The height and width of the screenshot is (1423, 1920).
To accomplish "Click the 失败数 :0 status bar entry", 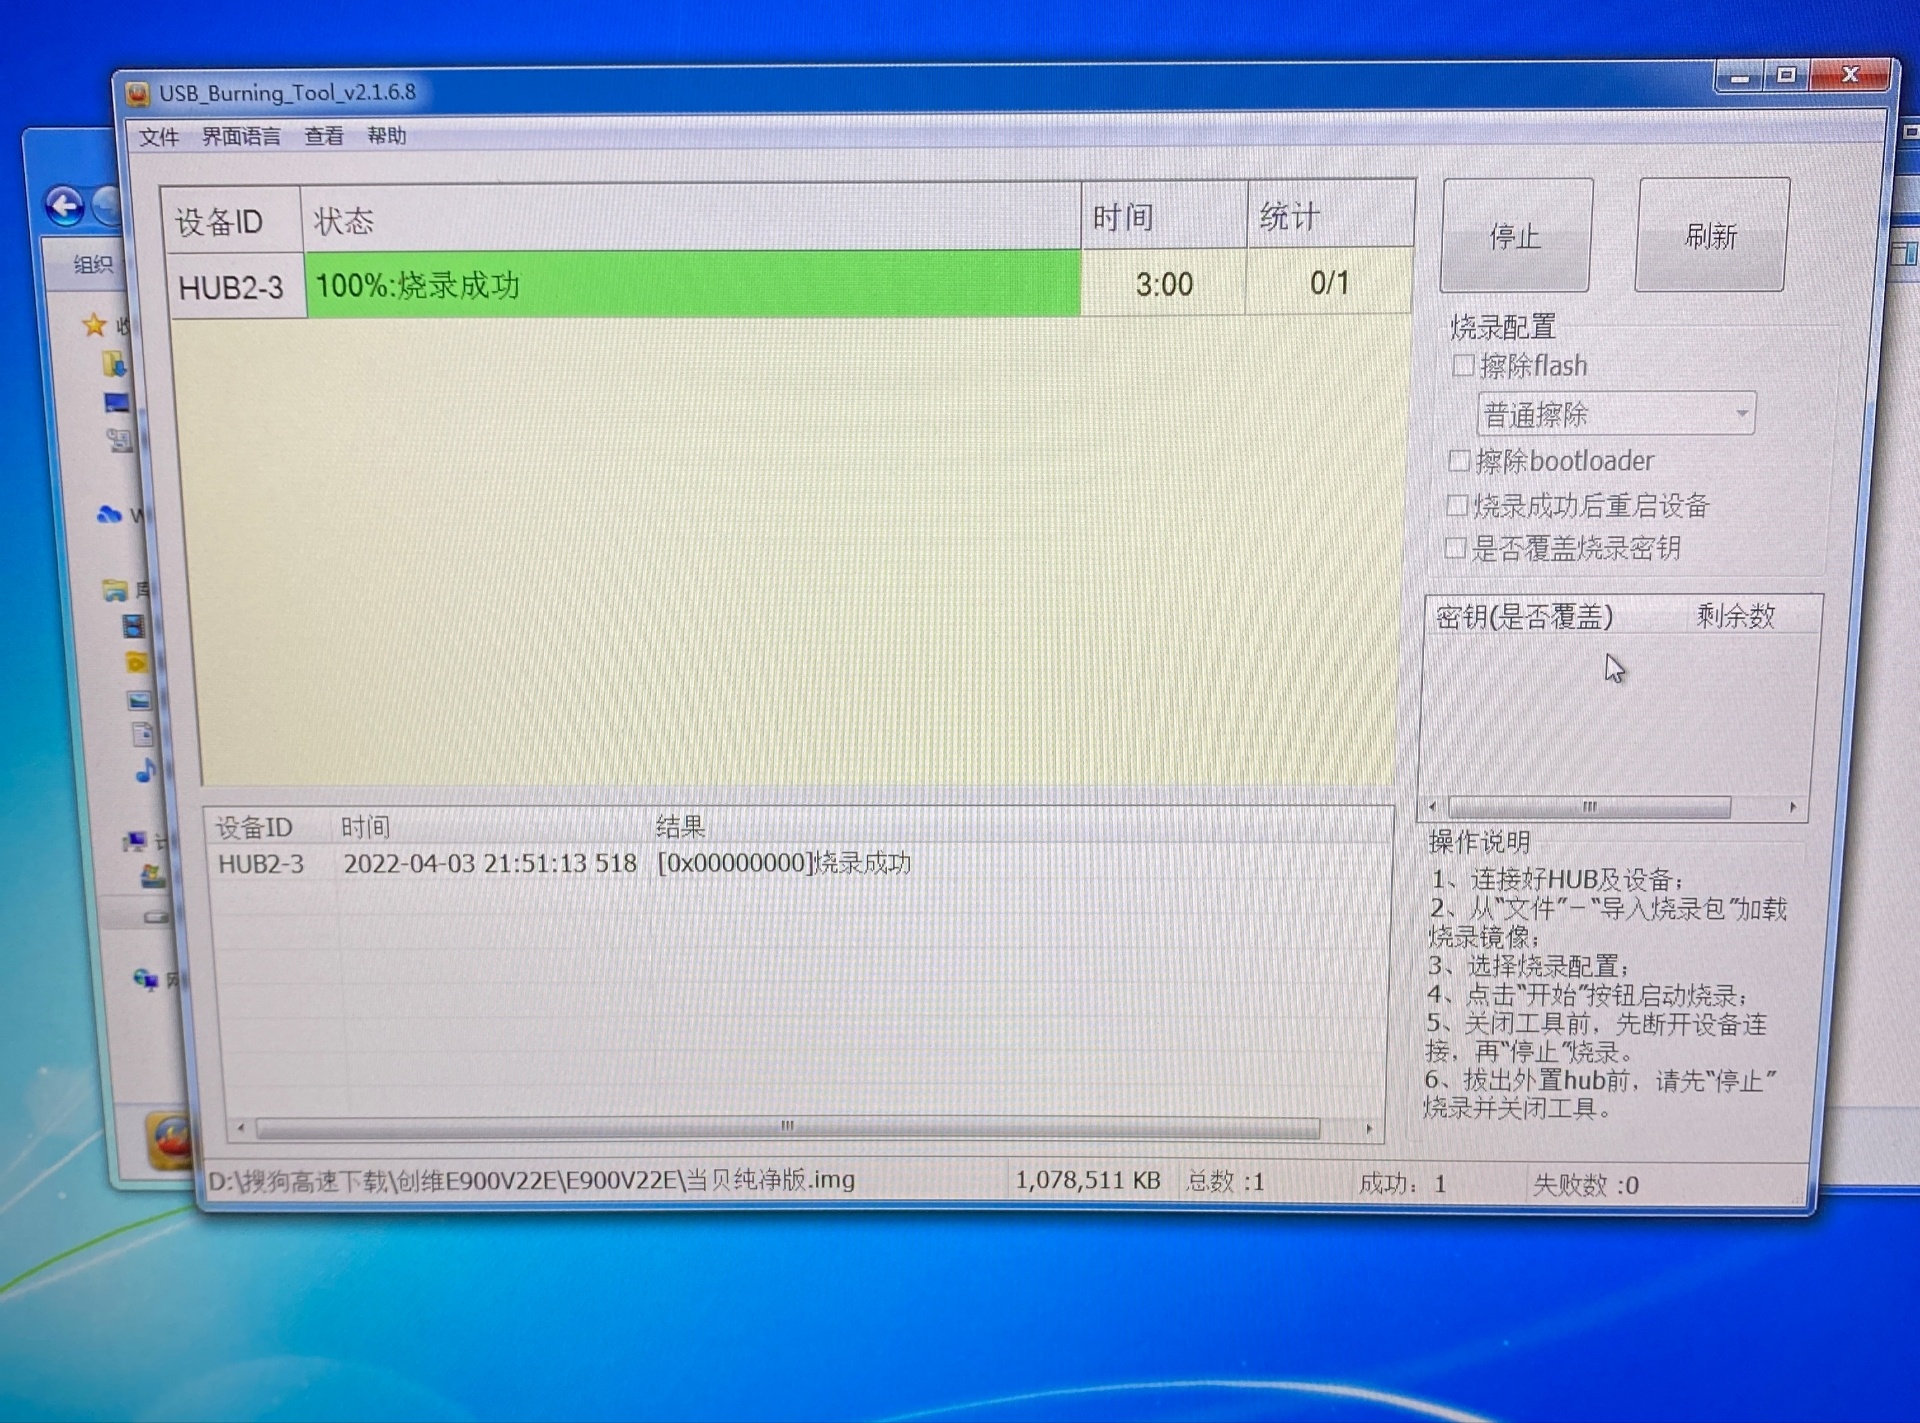I will (1585, 1185).
